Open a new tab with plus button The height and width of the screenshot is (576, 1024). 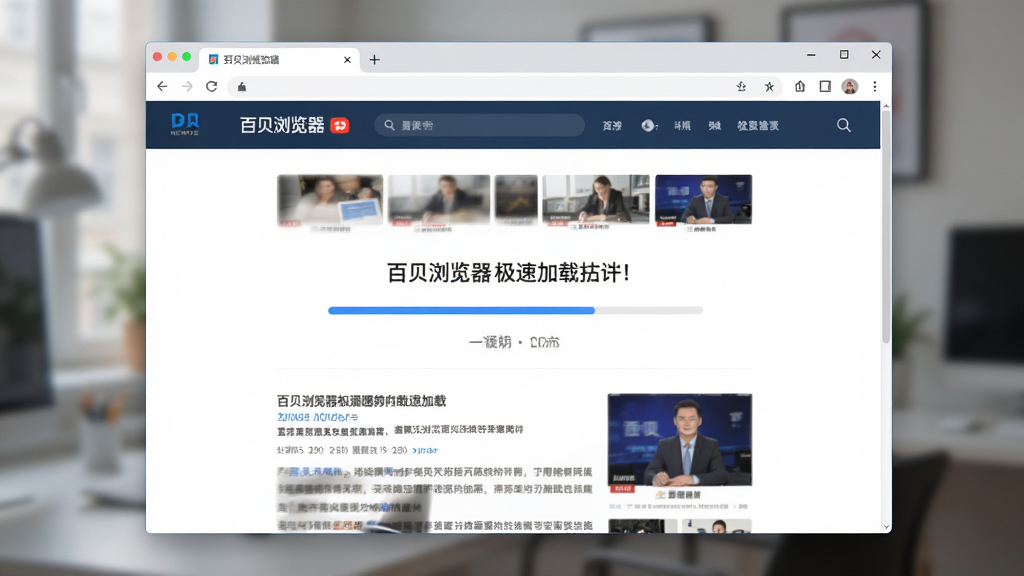point(374,59)
